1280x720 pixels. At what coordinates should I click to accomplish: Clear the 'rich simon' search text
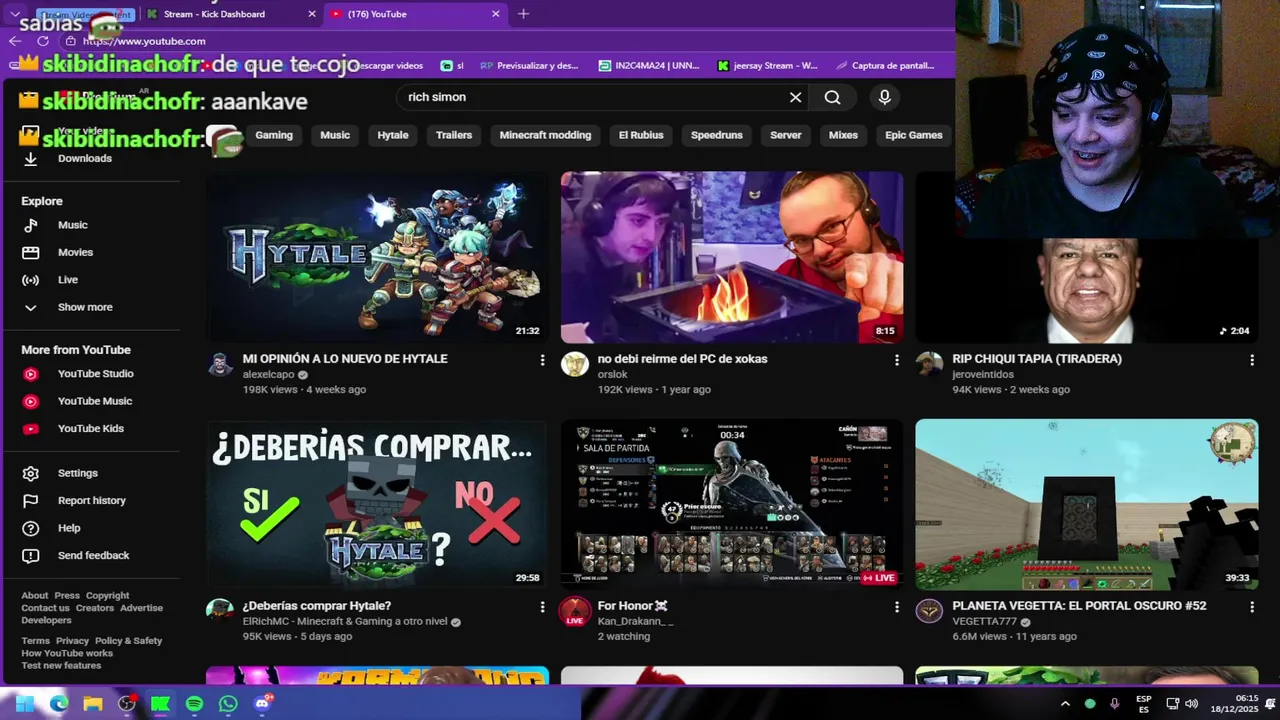click(795, 97)
